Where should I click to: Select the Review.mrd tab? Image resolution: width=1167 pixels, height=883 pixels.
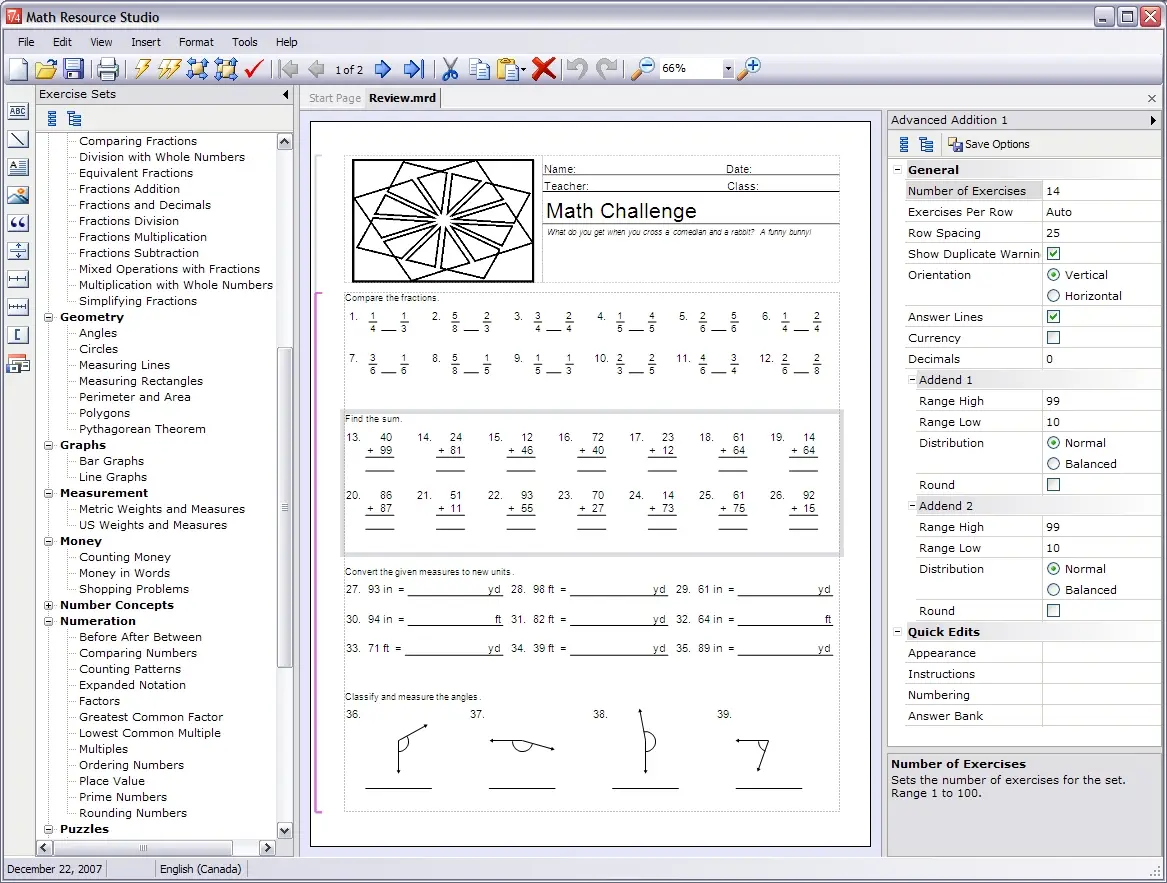[403, 98]
